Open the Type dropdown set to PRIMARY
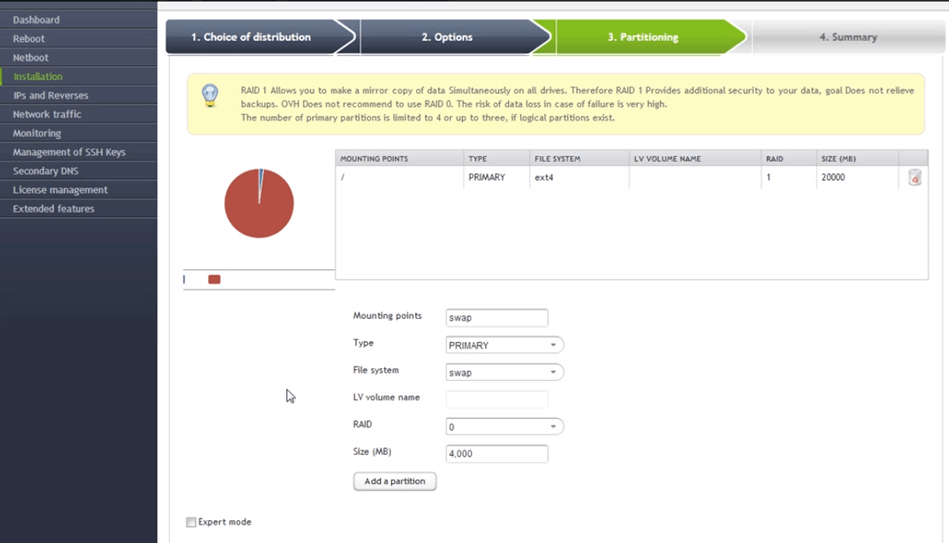The width and height of the screenshot is (949, 543). coord(504,345)
